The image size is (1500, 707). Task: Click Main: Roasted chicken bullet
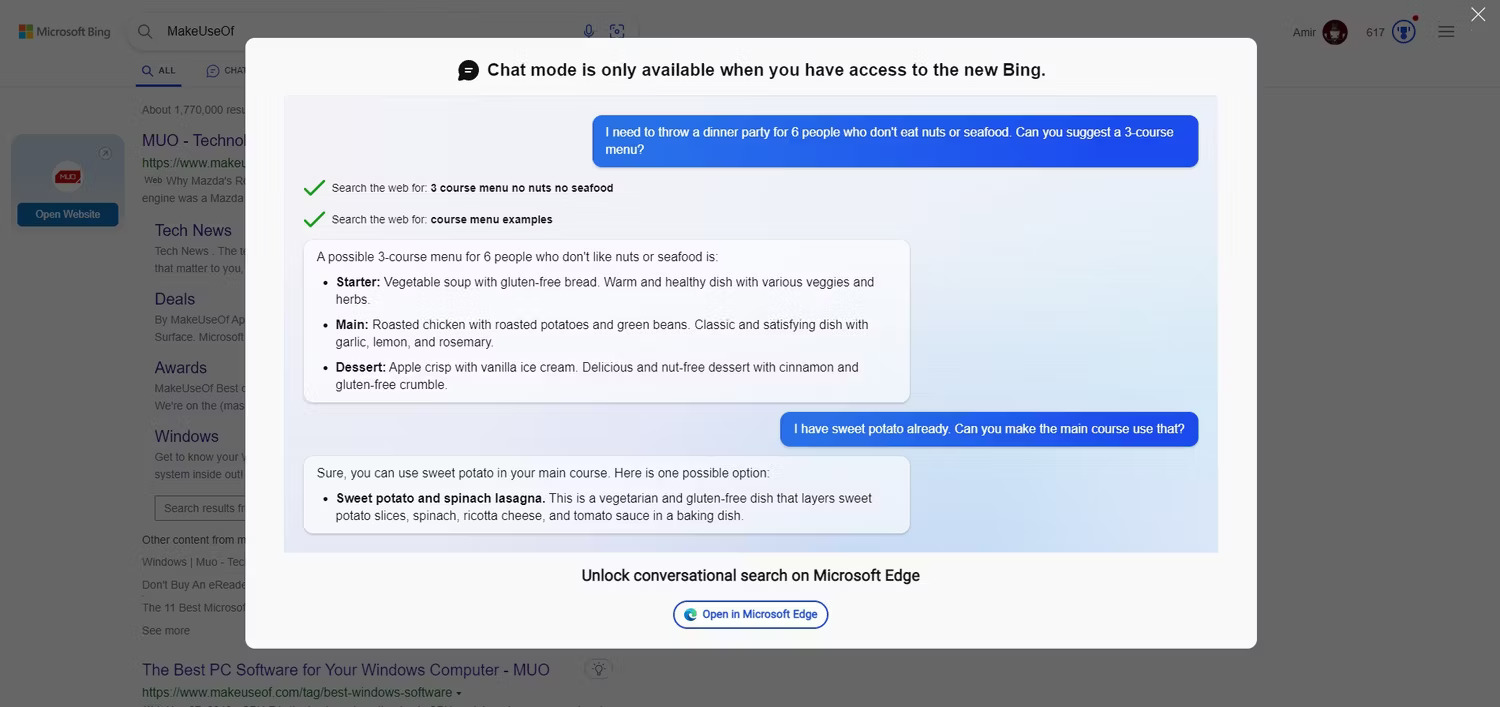(602, 334)
